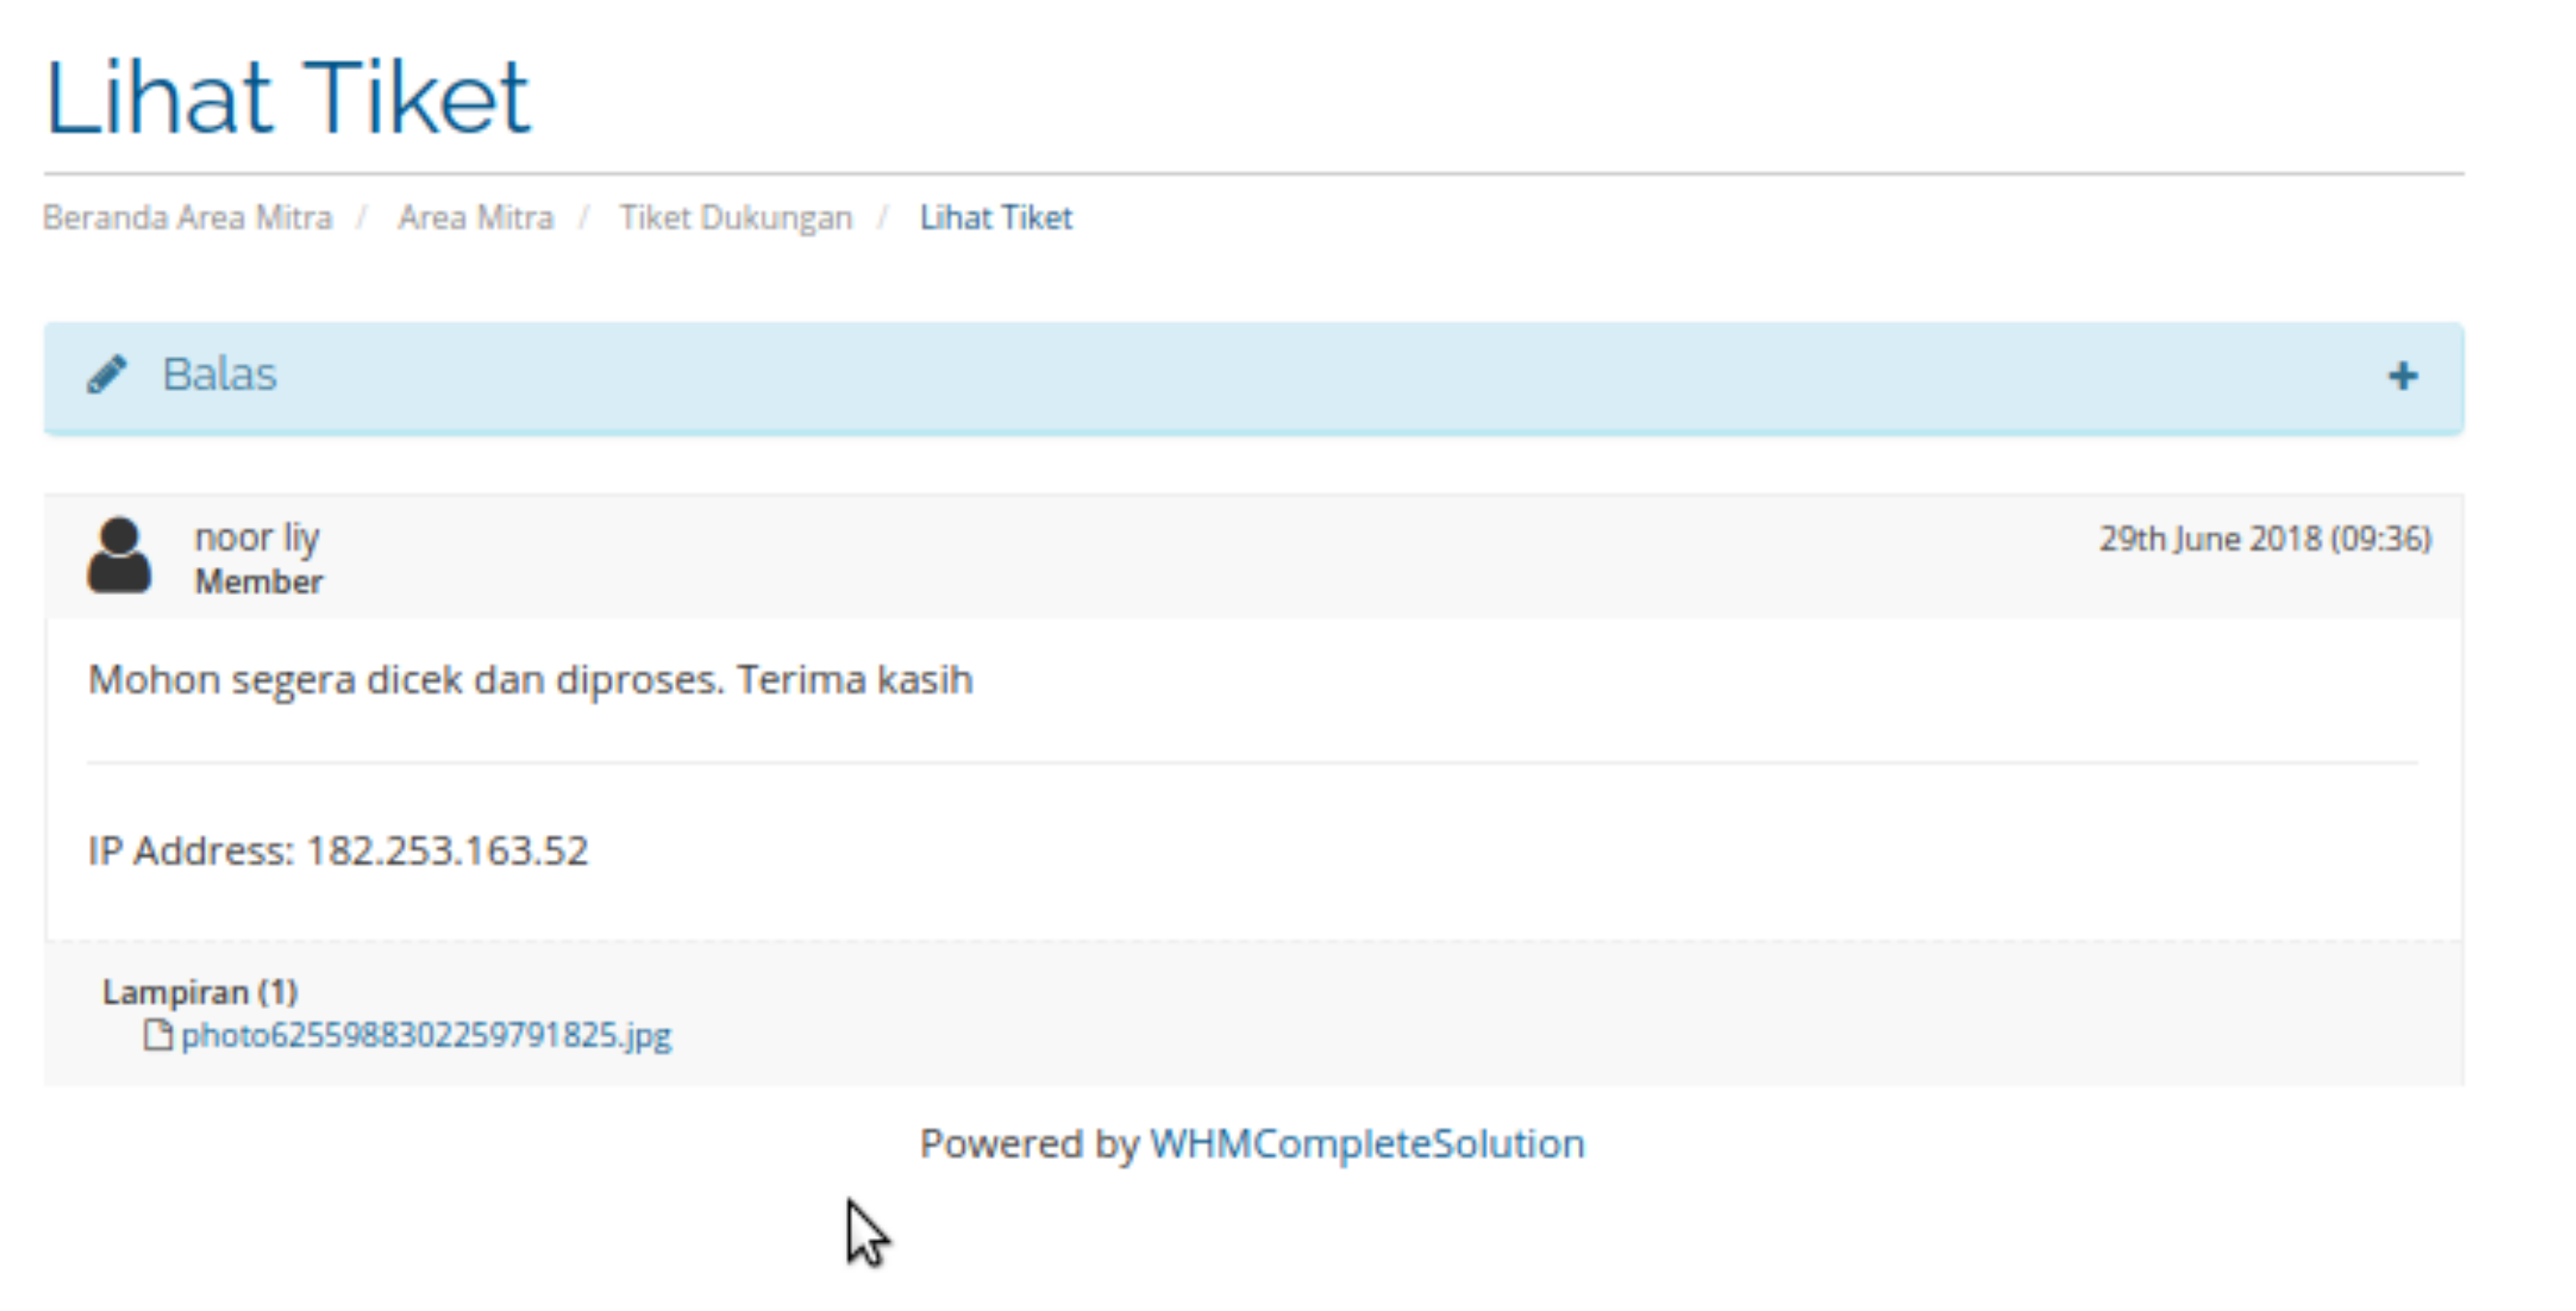Open attachment photo6255988302259791825.jpg
Image resolution: width=2576 pixels, height=1311 pixels.
(426, 1035)
